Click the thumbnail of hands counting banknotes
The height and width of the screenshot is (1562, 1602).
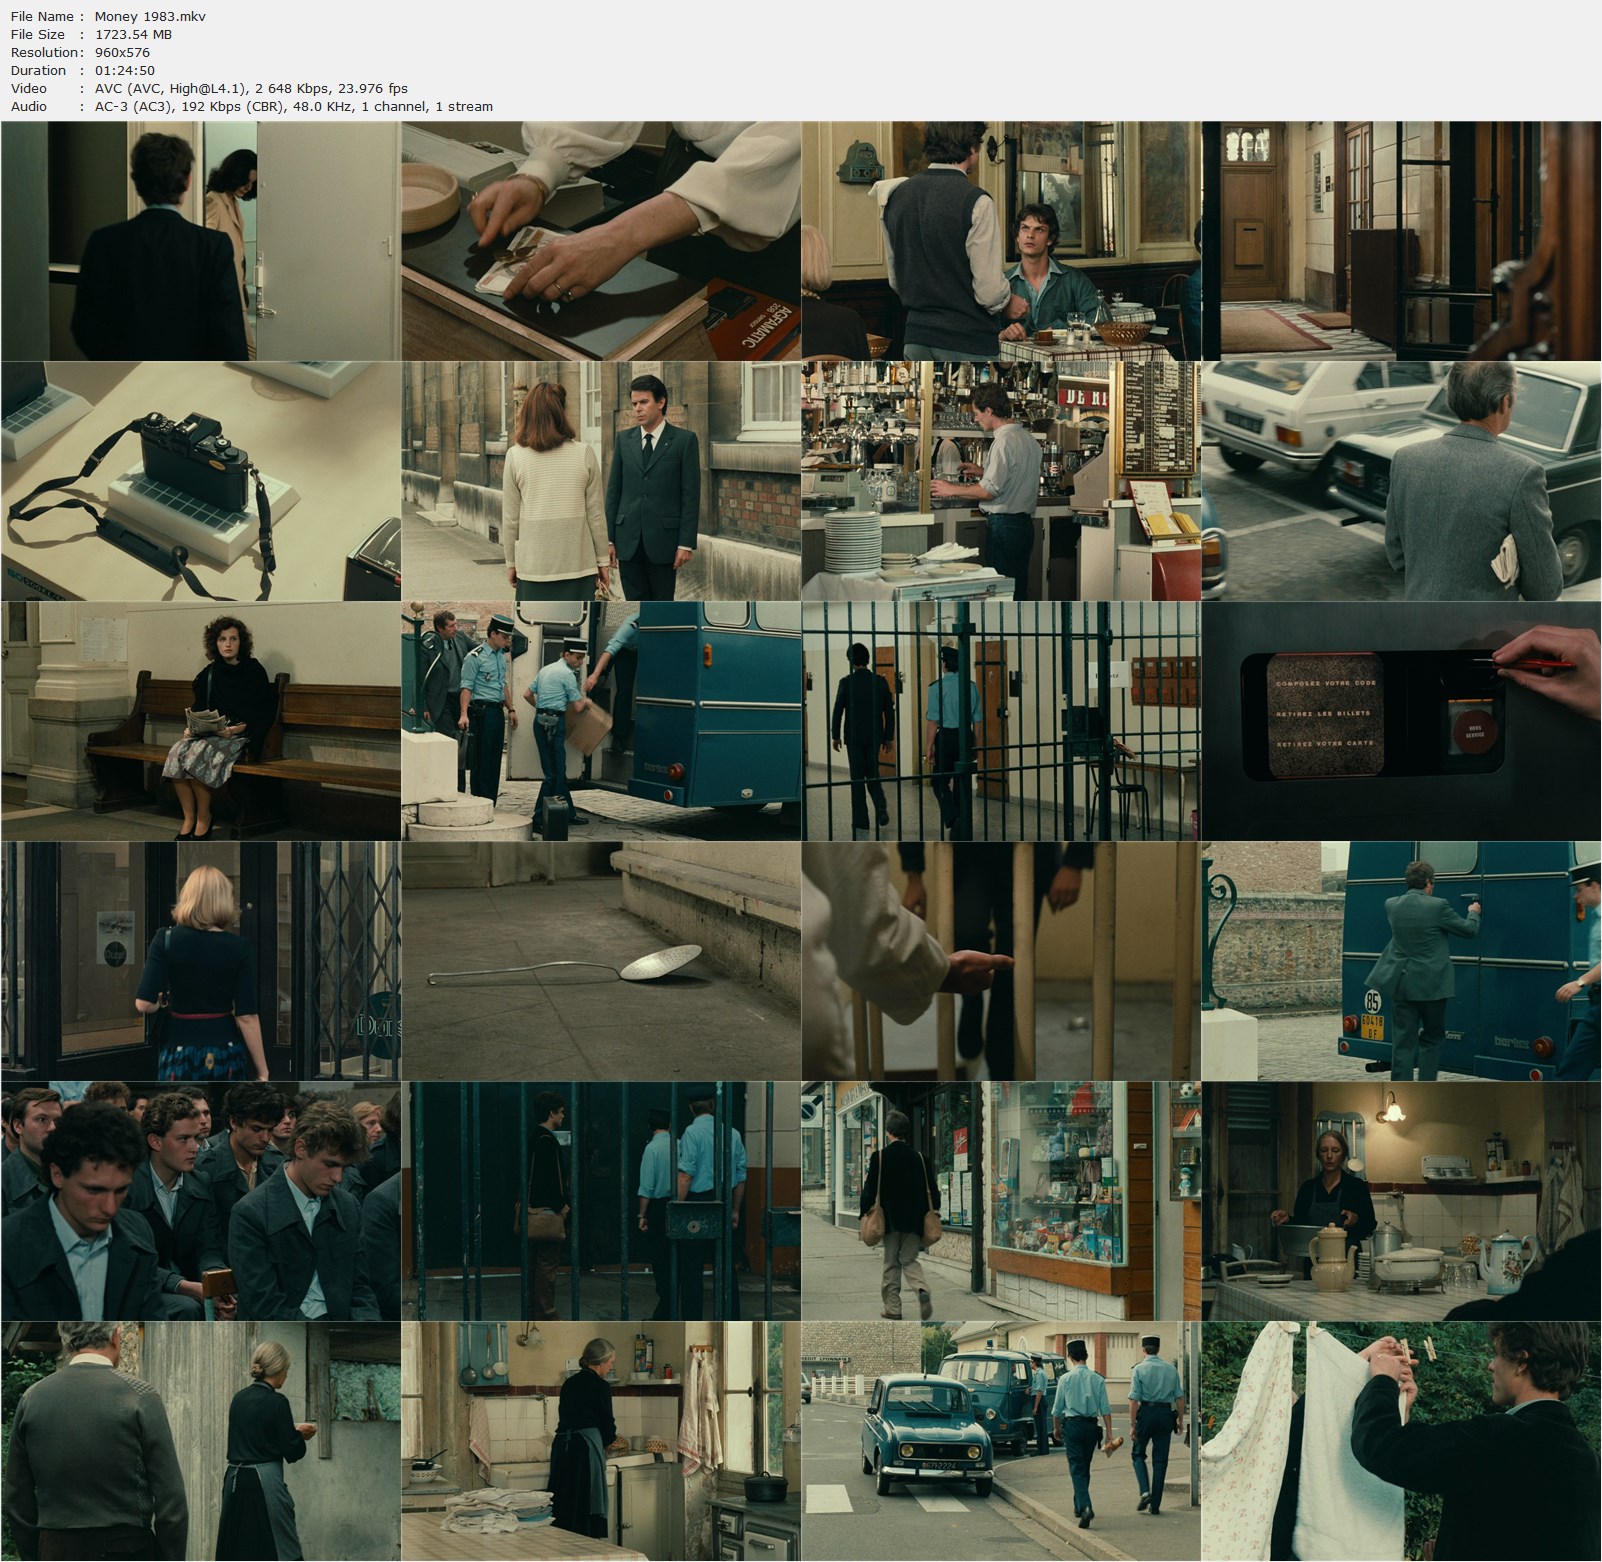point(601,241)
